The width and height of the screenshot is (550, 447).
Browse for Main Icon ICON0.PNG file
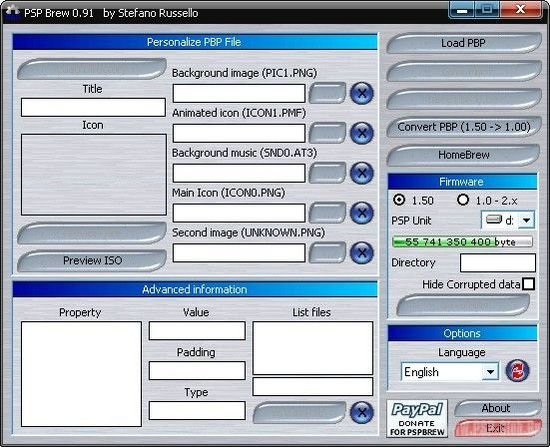327,213
